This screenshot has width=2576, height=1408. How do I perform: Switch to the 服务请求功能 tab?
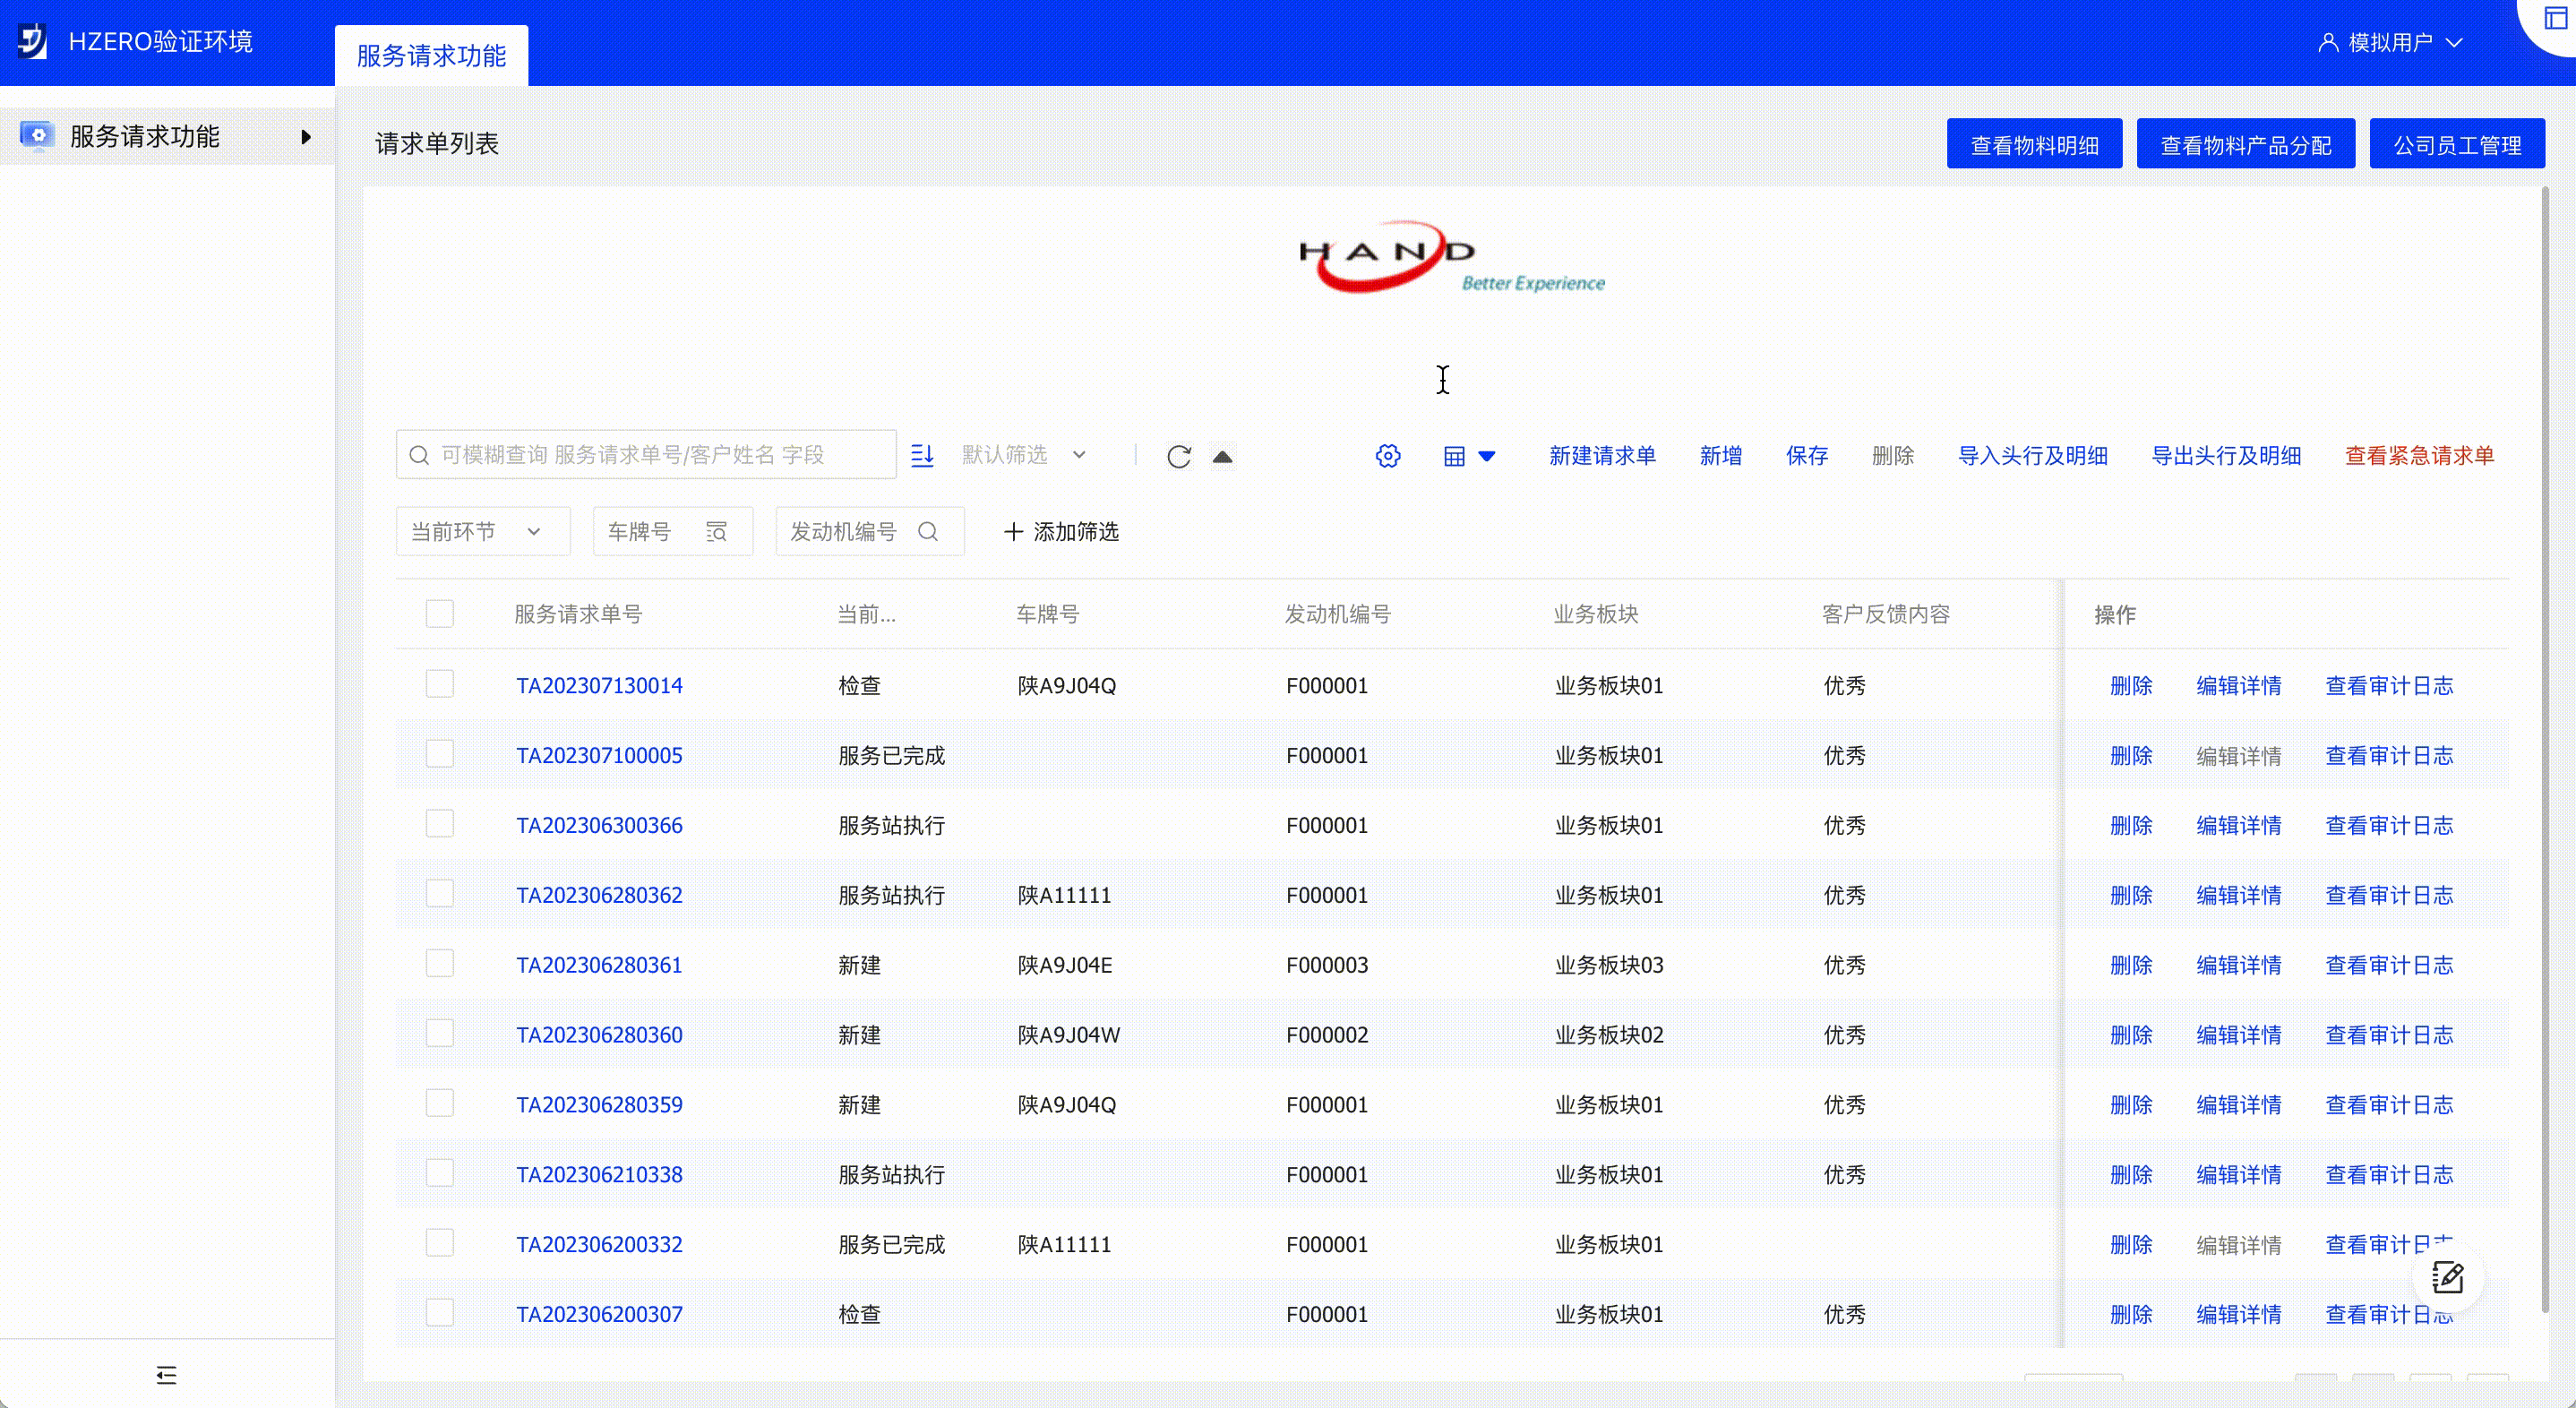point(431,55)
